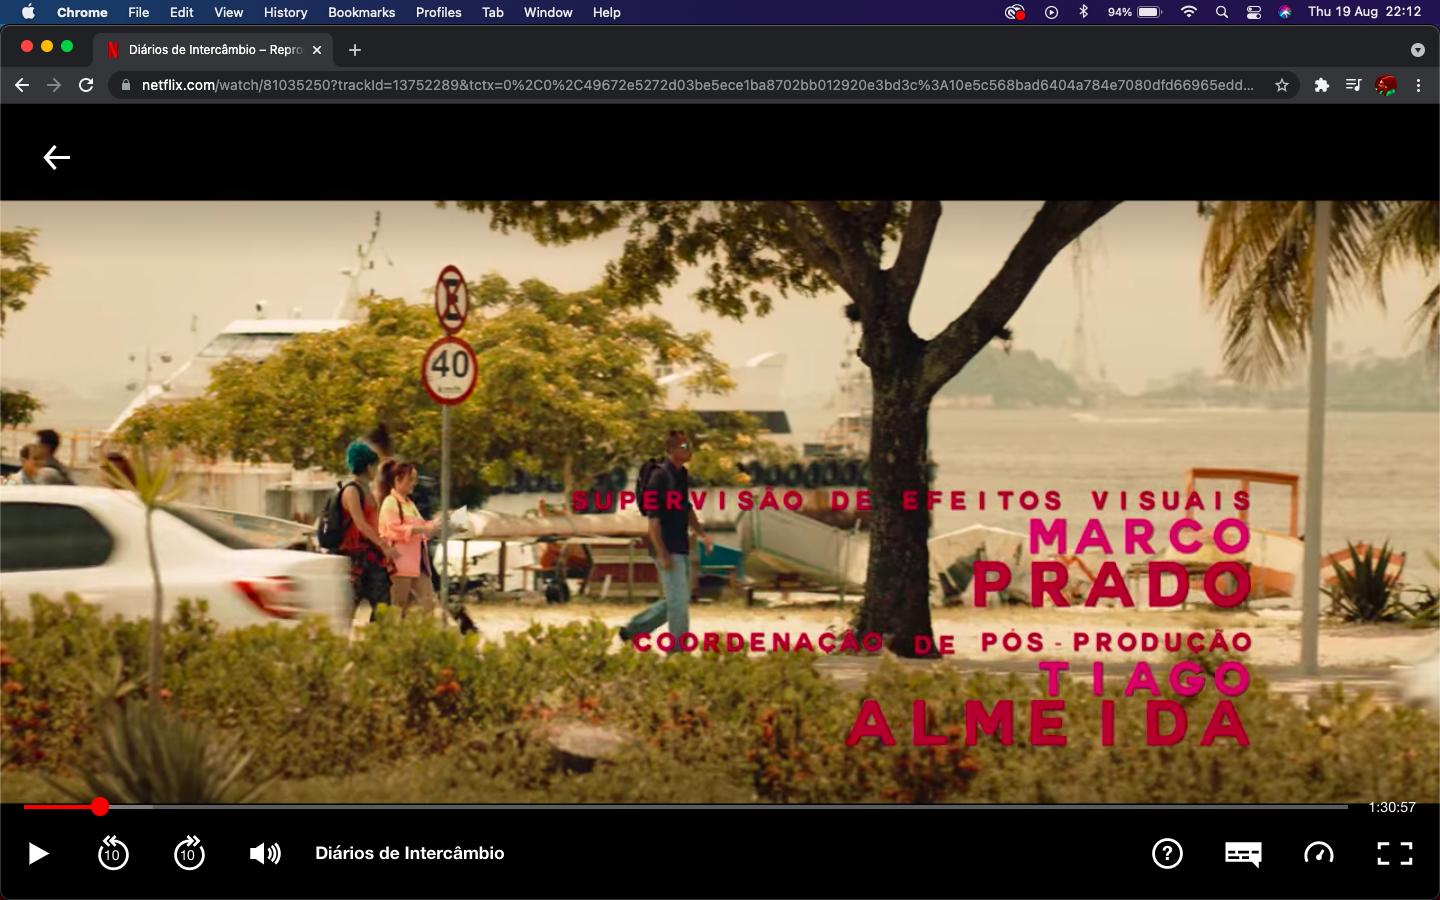Check battery status at 94%
The image size is (1440, 900).
[x=1134, y=12]
